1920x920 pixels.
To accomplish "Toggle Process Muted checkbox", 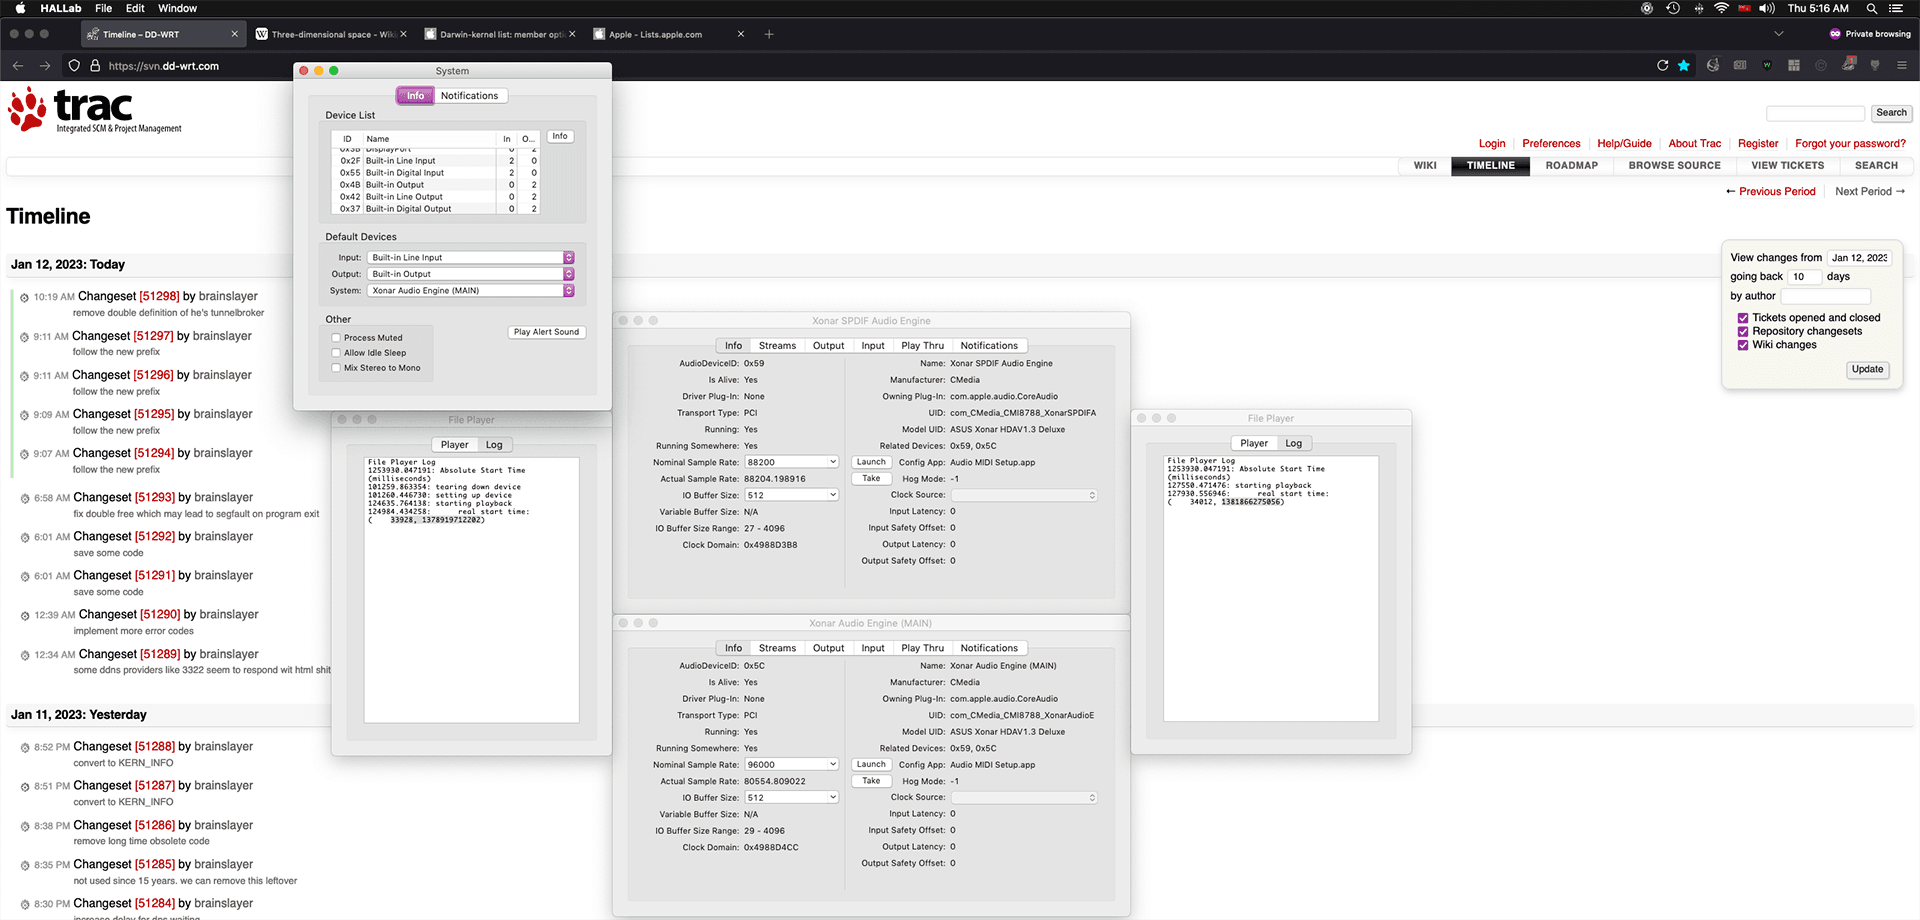I will tap(336, 338).
